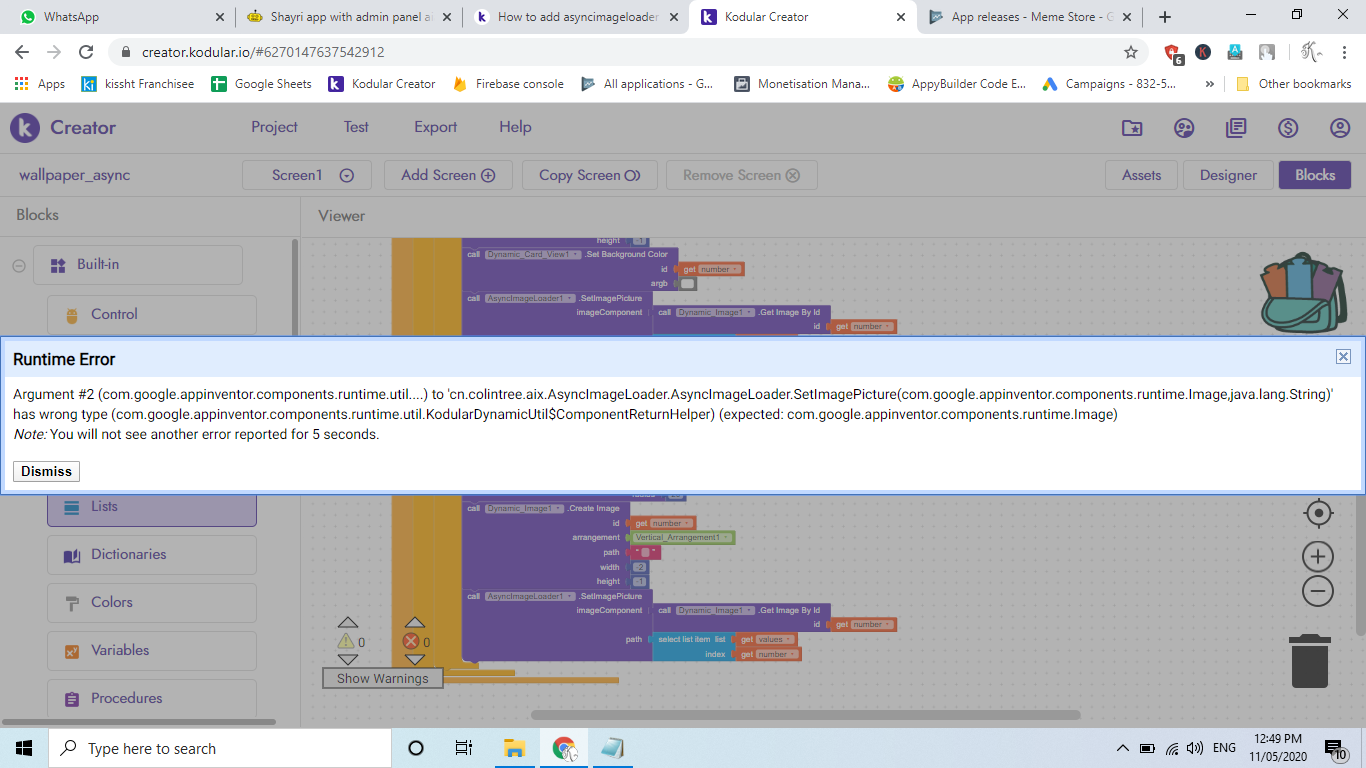Click the trash can icon
1366x768 pixels.
(1309, 661)
